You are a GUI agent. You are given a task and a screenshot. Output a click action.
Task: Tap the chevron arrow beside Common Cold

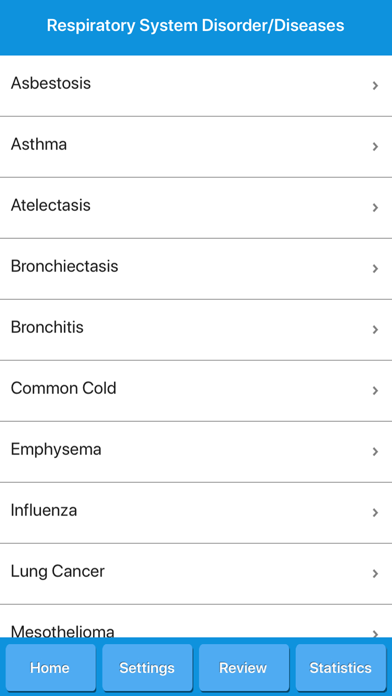(x=375, y=390)
